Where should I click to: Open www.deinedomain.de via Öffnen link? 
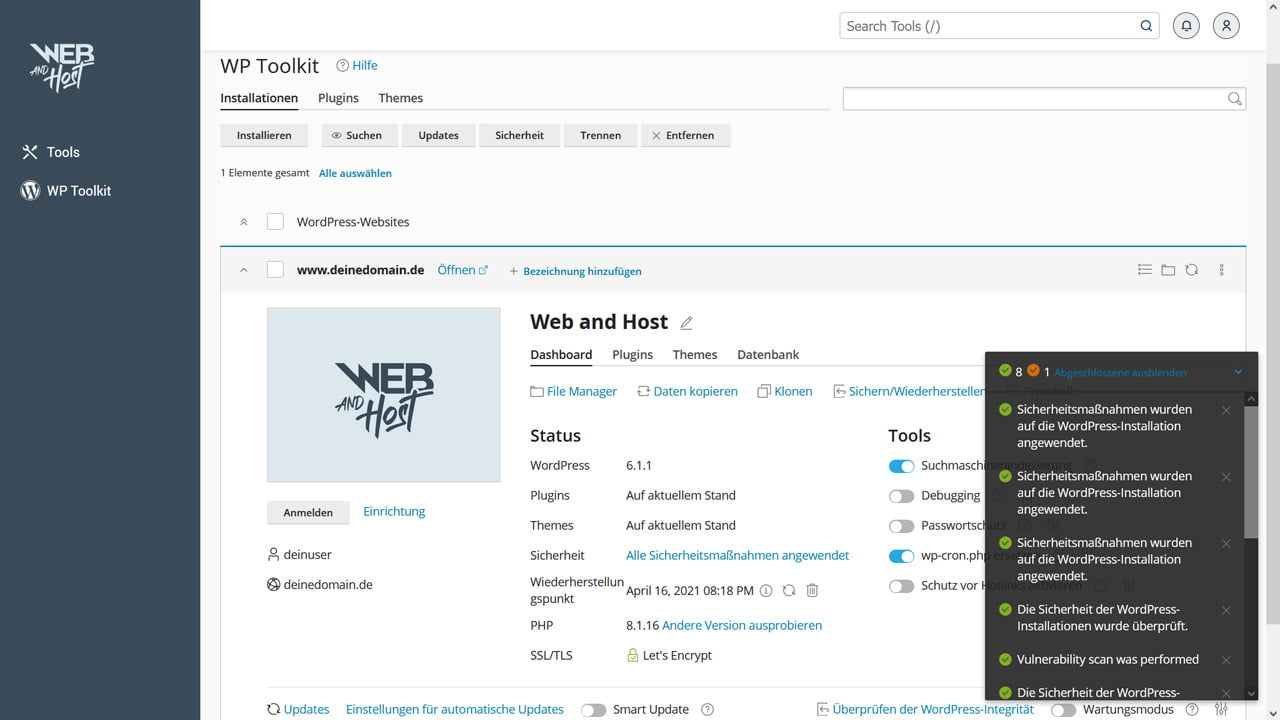tap(463, 270)
